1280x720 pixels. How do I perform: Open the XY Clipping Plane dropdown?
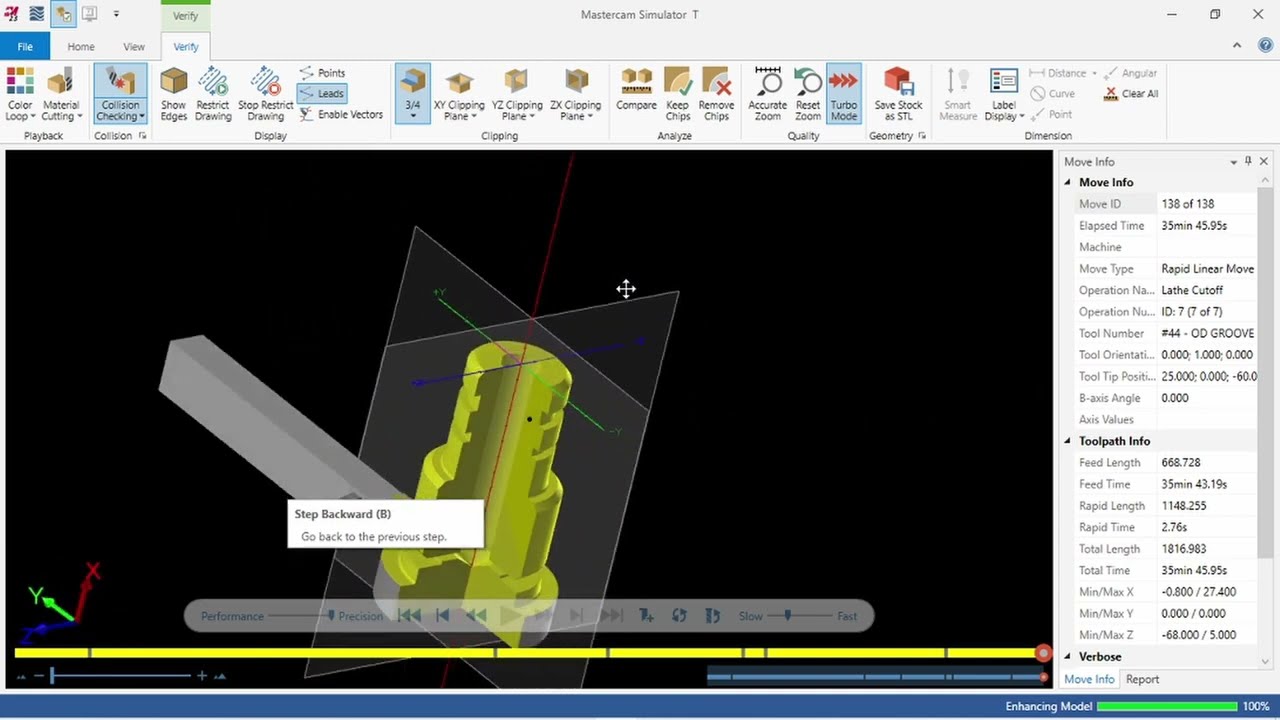click(474, 117)
